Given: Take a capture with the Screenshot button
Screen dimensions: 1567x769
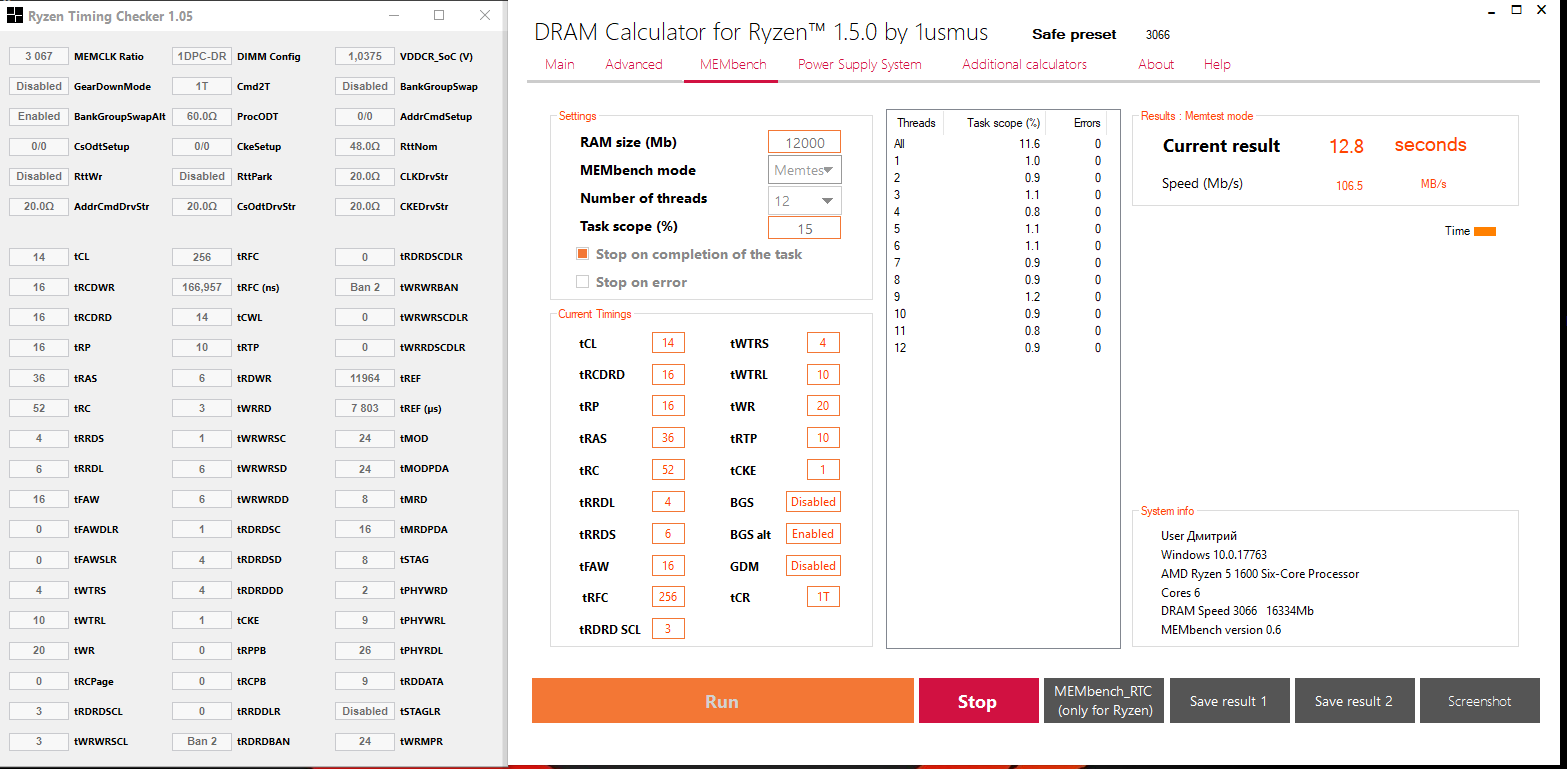Looking at the screenshot, I should coord(1480,701).
